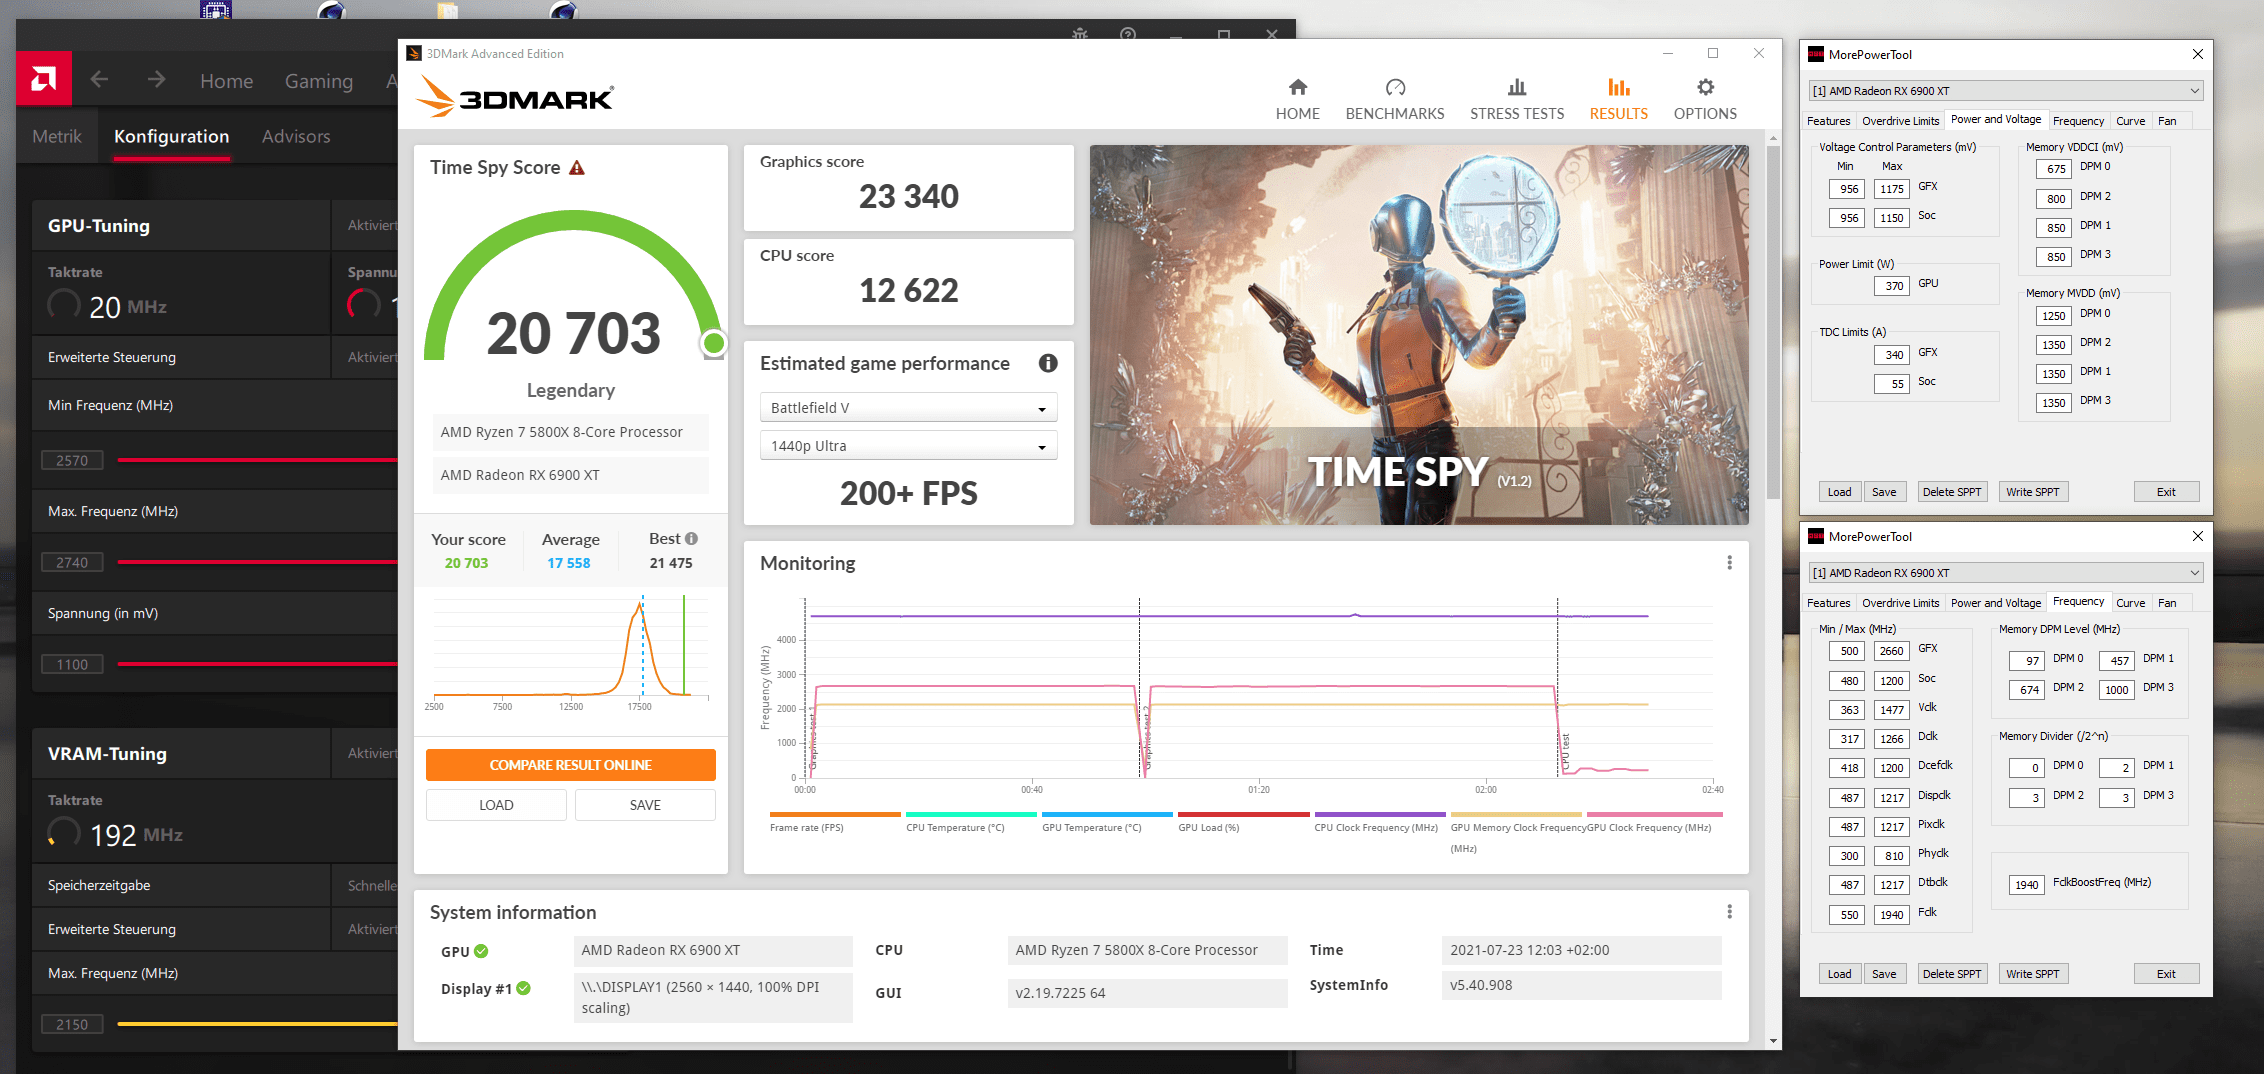
Task: Click the TDC Limits GFX field 340
Action: [x=1893, y=355]
